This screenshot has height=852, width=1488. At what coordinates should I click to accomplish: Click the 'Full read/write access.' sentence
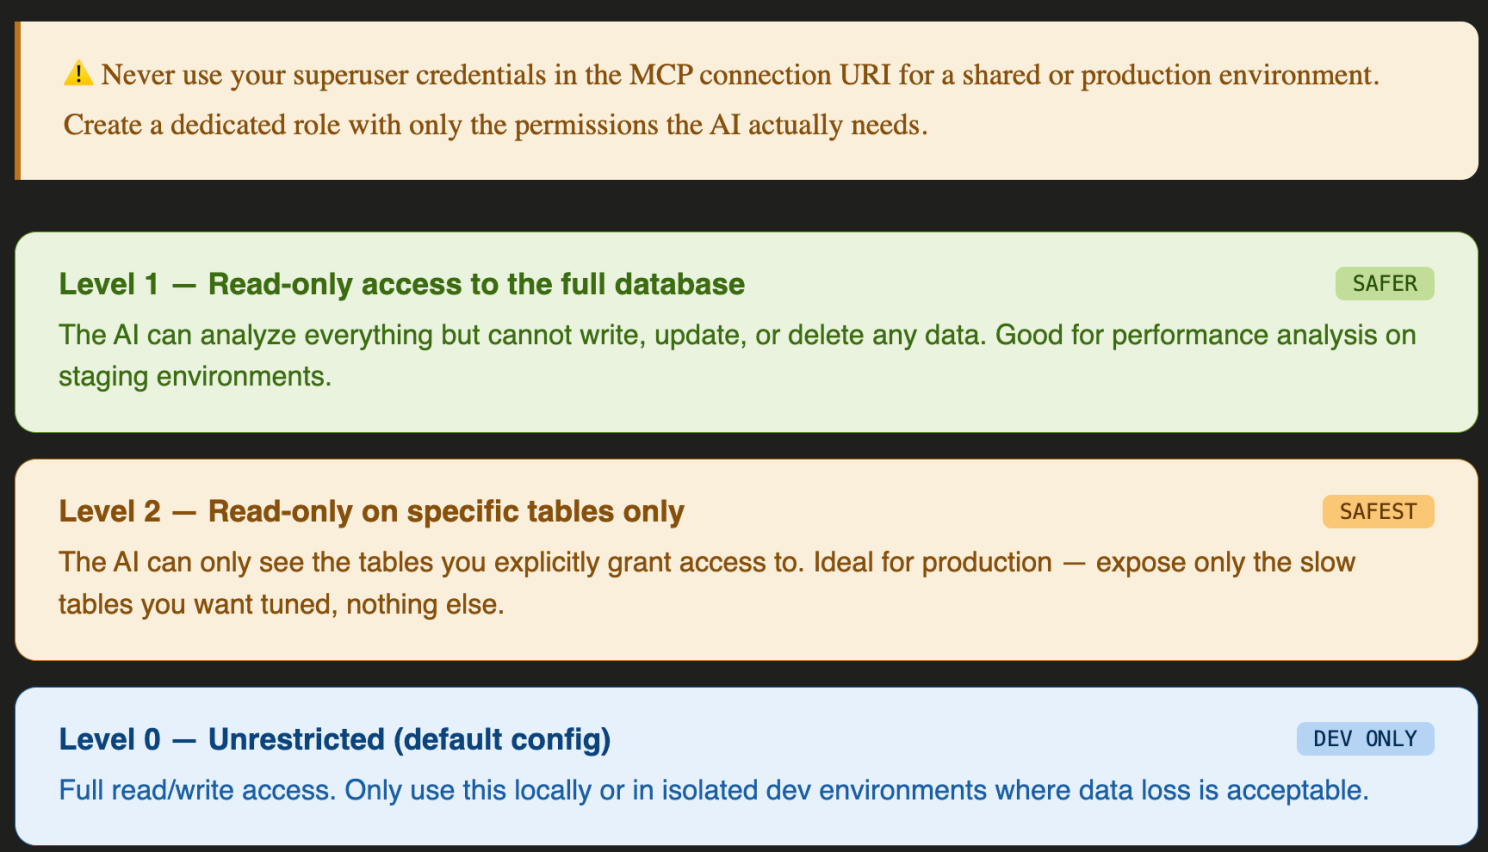click(x=197, y=790)
